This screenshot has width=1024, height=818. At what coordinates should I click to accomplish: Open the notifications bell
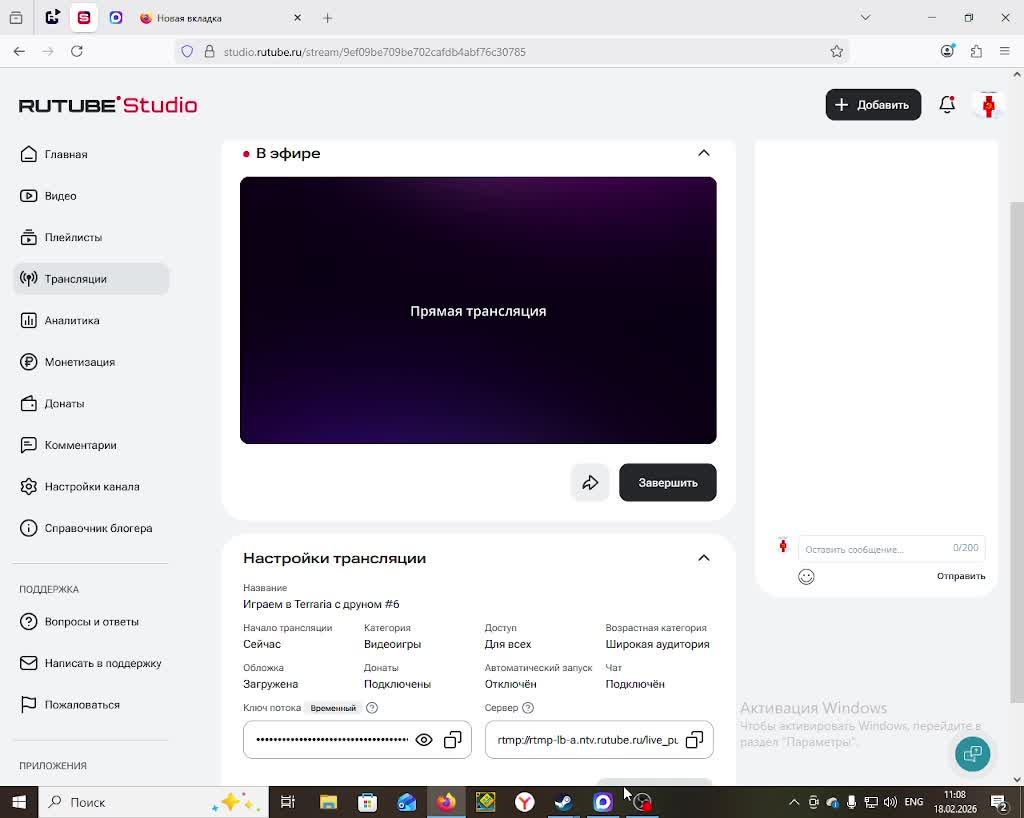coord(947,104)
